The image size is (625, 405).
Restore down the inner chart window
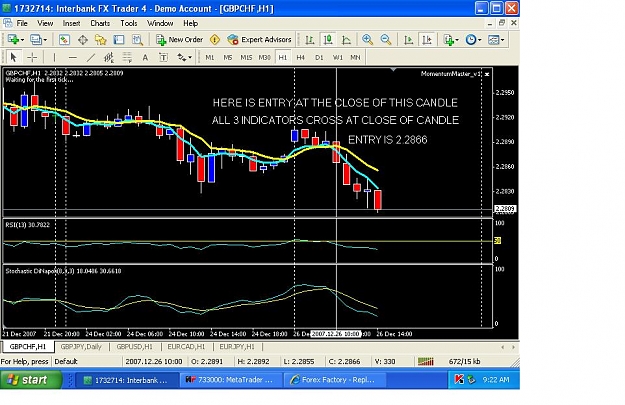click(x=501, y=23)
